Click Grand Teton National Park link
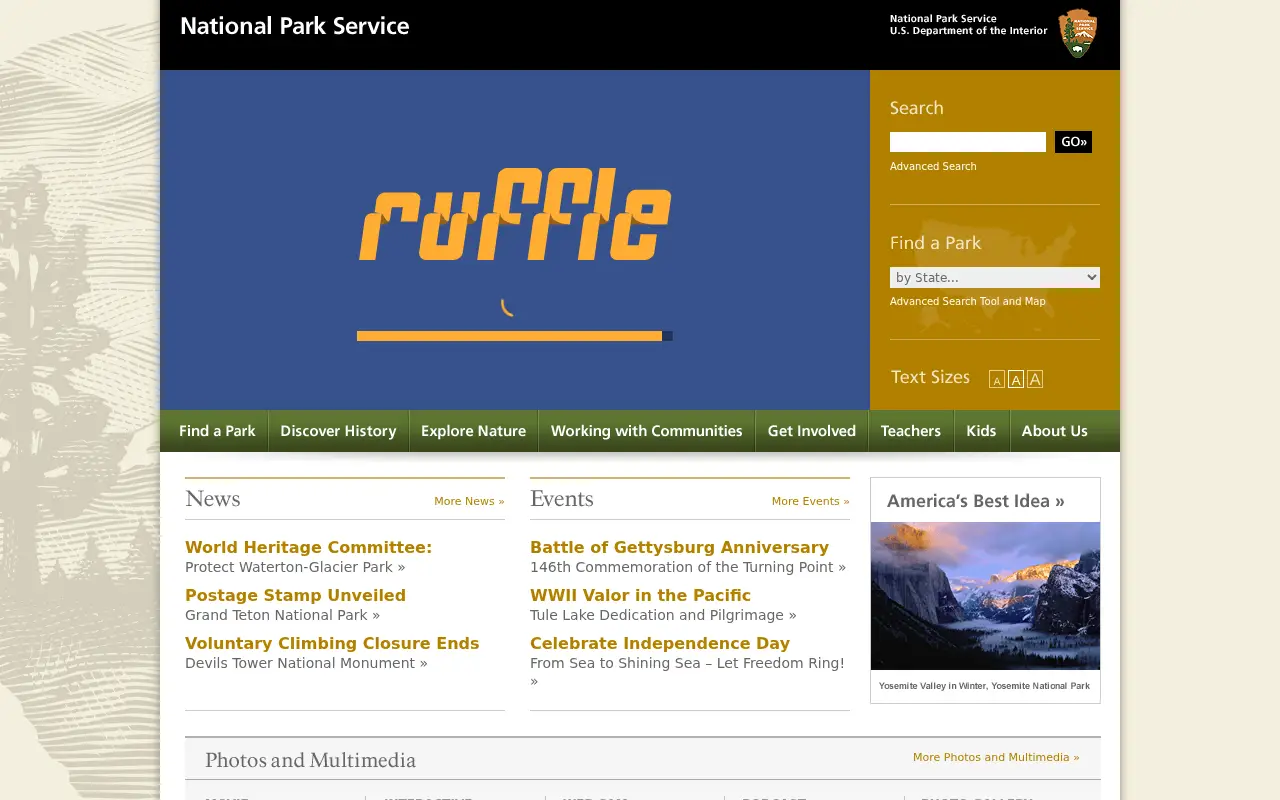 point(282,615)
